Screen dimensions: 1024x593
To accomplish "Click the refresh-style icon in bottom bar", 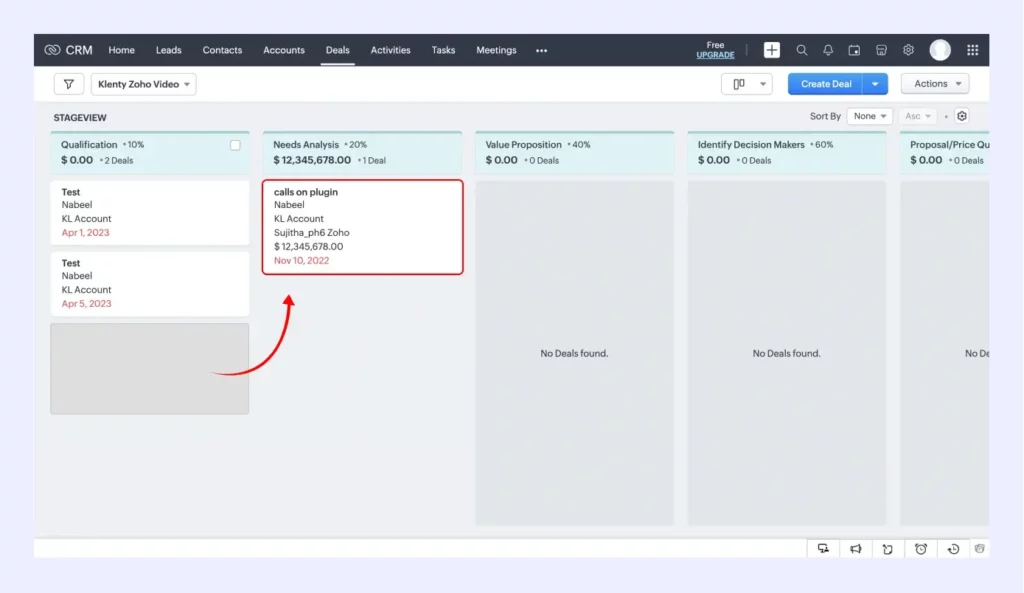I will pyautogui.click(x=888, y=549).
